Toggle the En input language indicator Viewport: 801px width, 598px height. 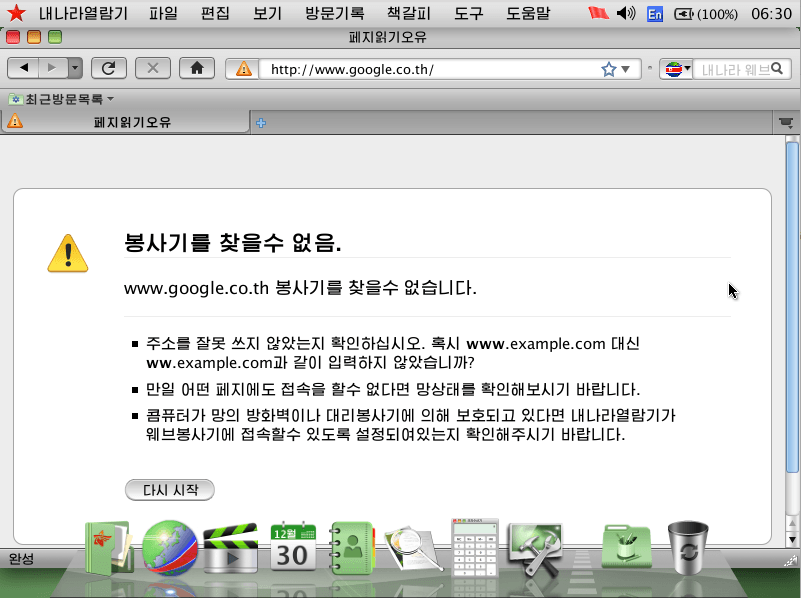pos(654,14)
